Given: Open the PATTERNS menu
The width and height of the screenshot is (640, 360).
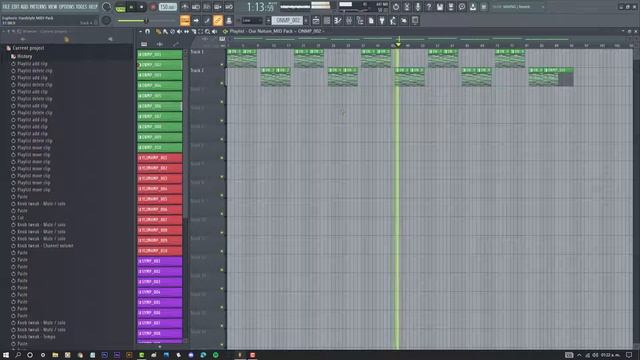Looking at the screenshot, I should tap(38, 7).
